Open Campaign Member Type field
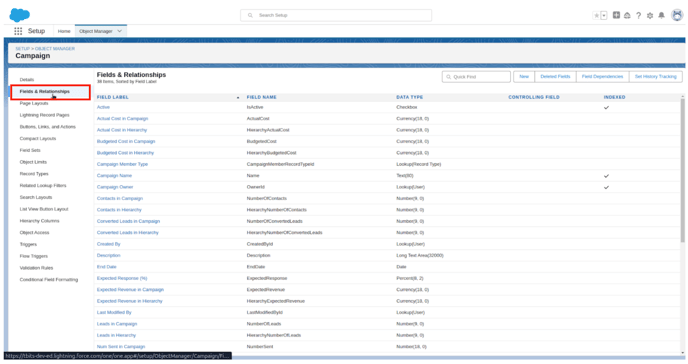This screenshot has height=364, width=688. [x=122, y=164]
